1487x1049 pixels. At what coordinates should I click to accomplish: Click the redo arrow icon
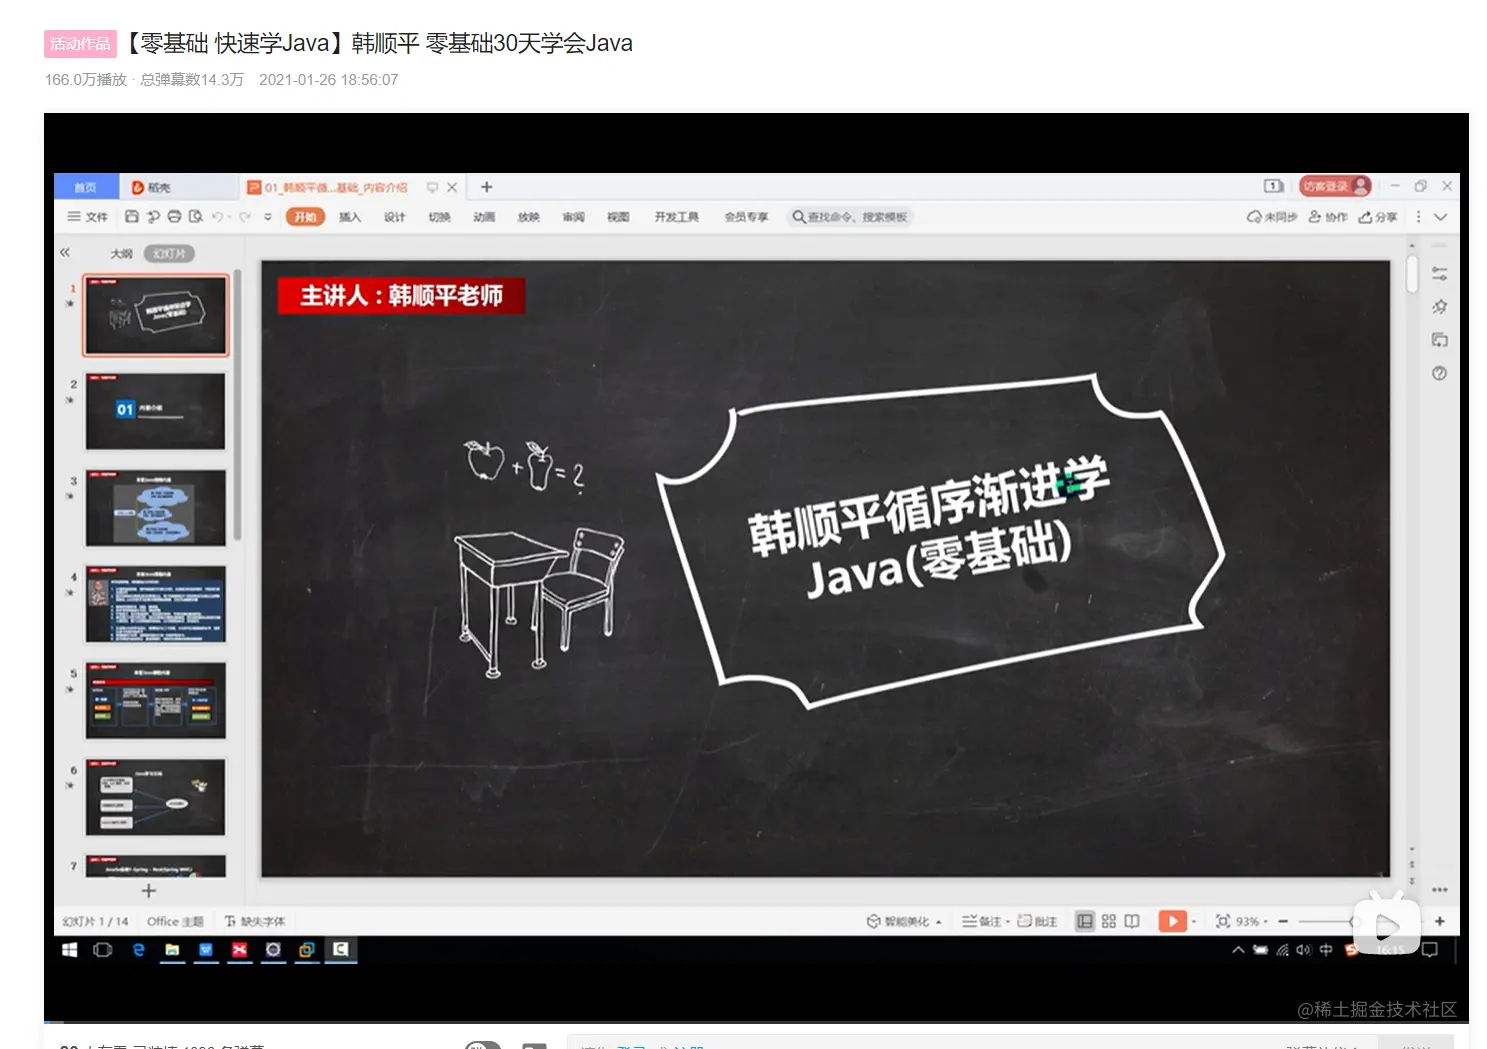244,217
